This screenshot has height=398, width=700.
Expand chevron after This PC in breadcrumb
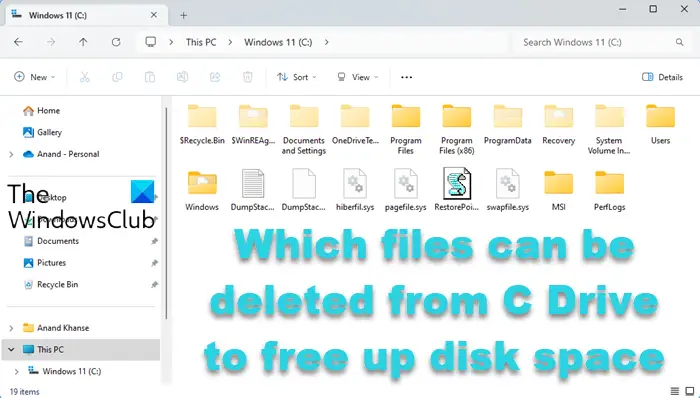(x=230, y=42)
